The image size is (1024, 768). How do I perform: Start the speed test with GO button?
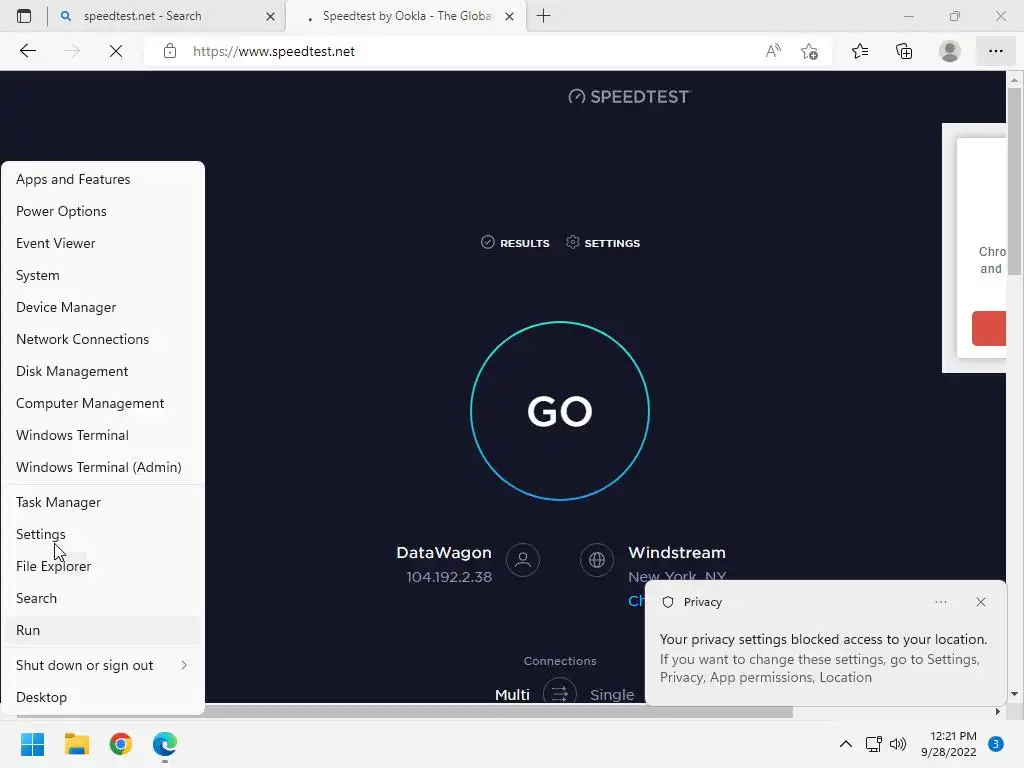click(x=560, y=411)
